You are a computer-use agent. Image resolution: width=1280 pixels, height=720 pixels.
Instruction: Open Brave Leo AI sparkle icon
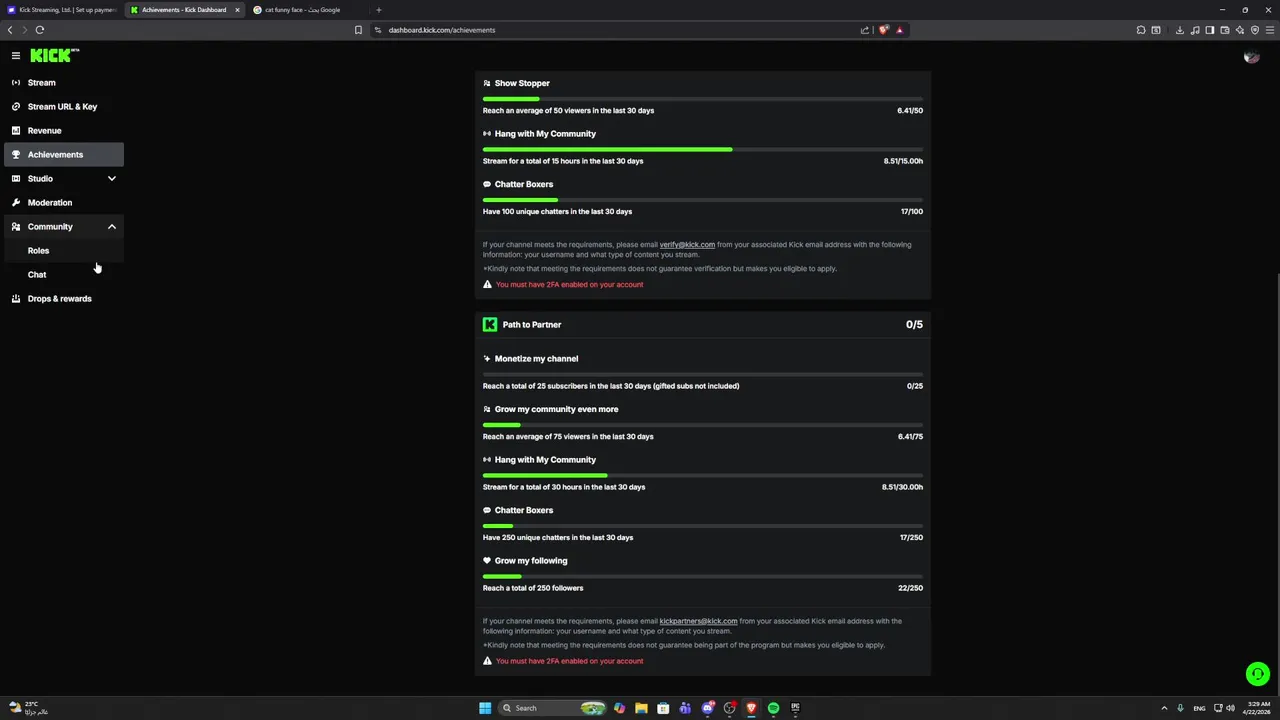(1240, 30)
